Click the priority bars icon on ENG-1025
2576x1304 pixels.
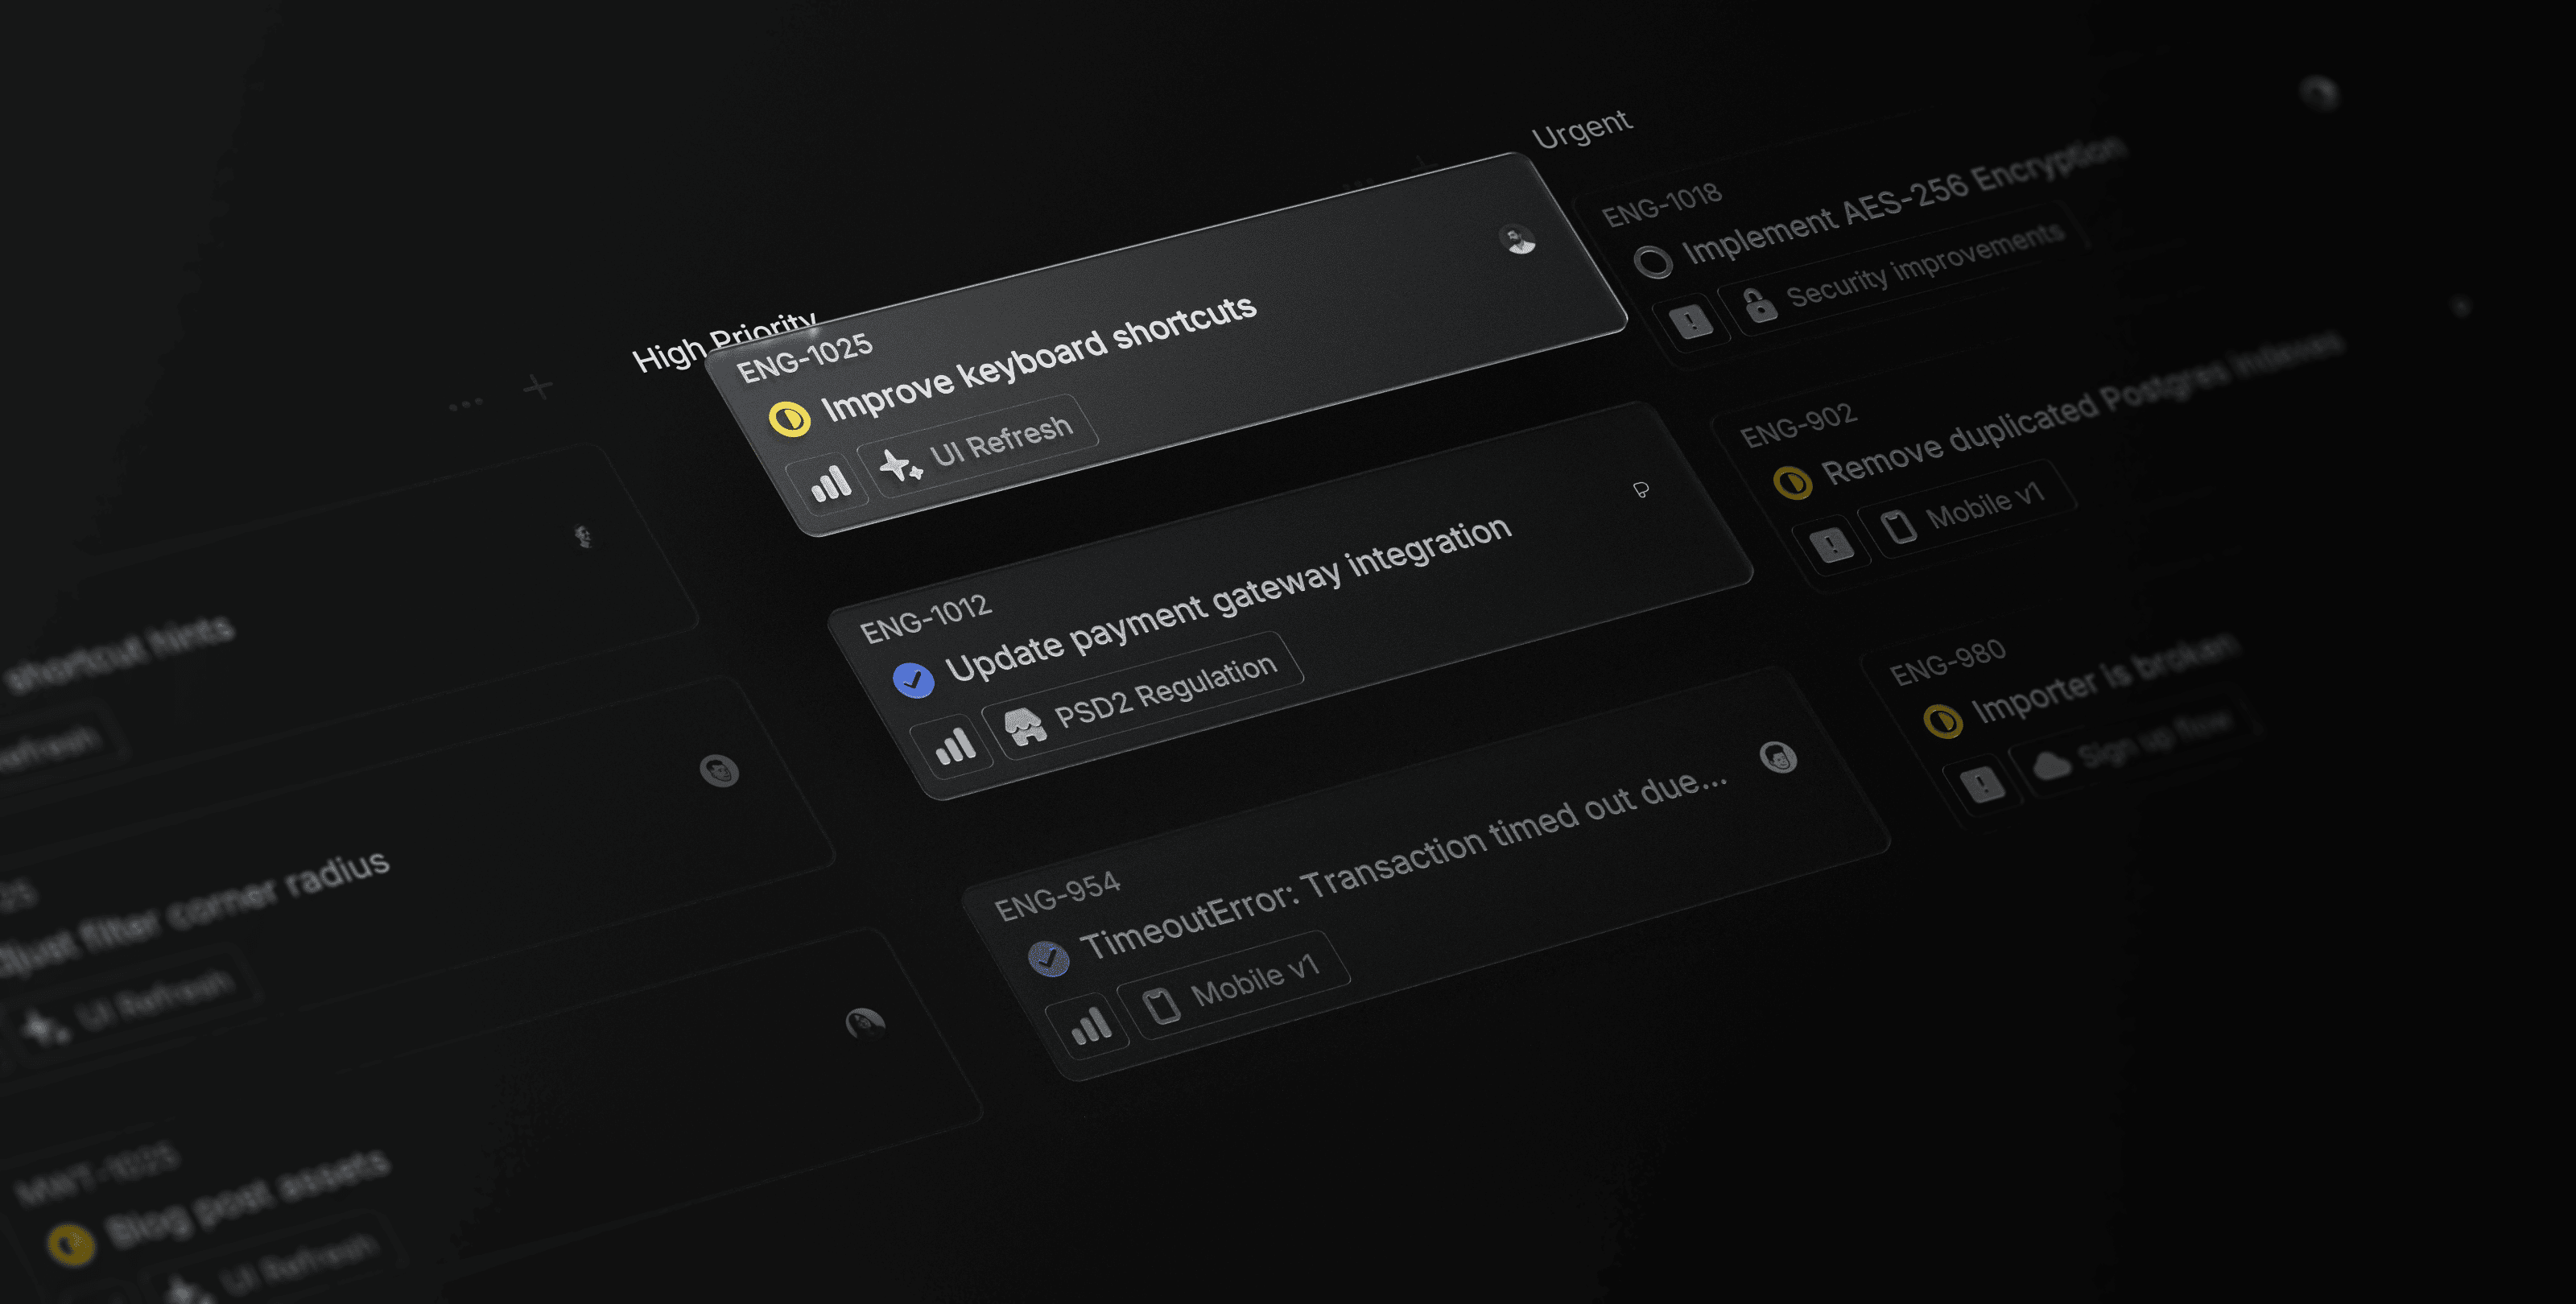[831, 485]
